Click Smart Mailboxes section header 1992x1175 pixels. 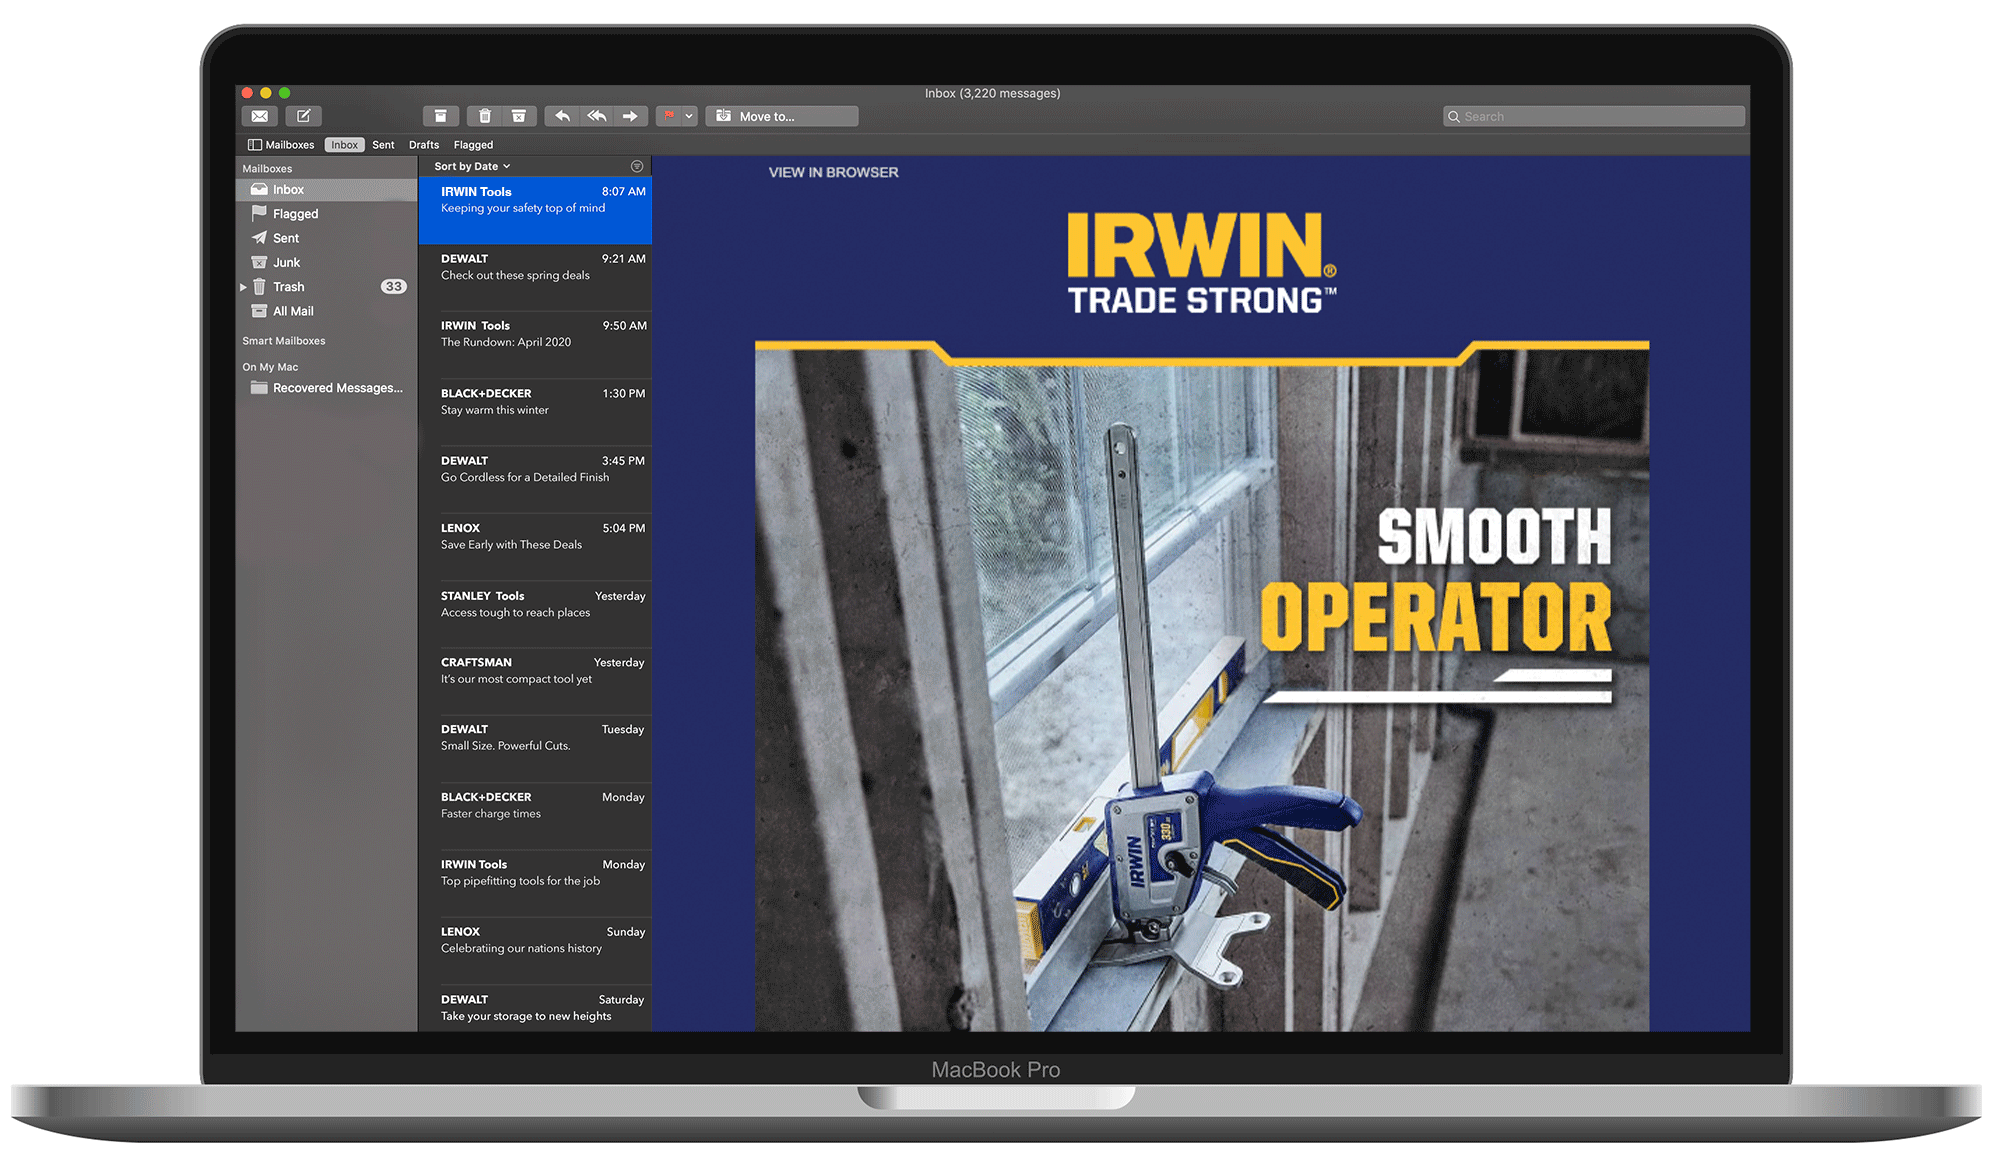(x=284, y=341)
